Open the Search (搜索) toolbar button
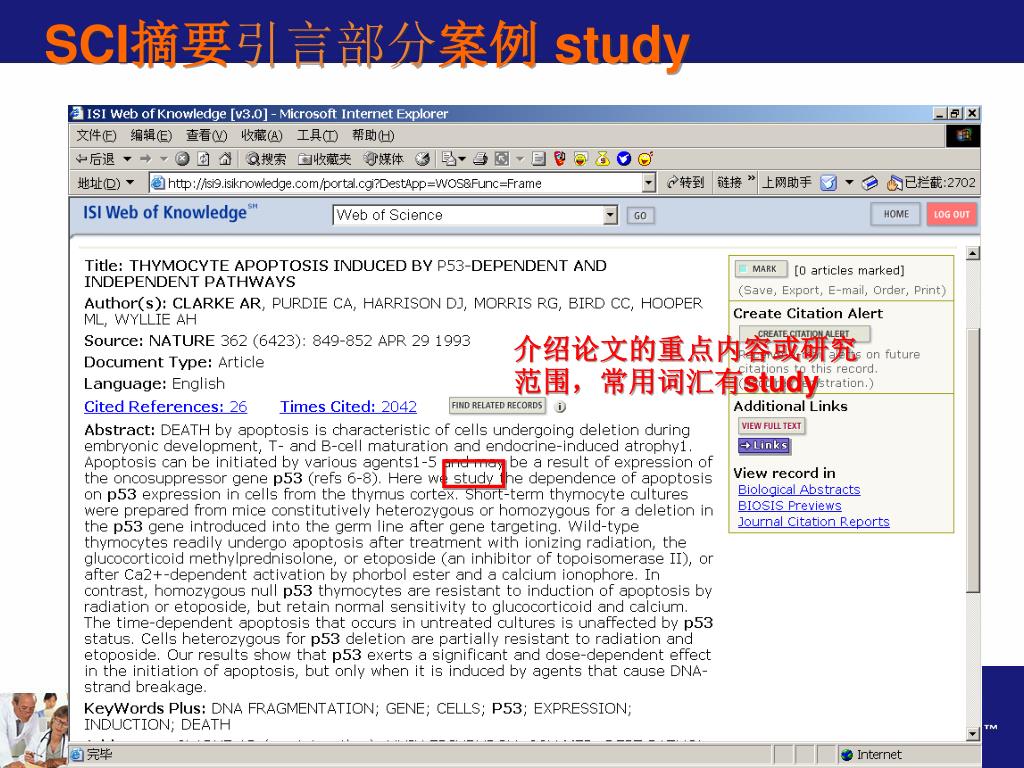 266,159
